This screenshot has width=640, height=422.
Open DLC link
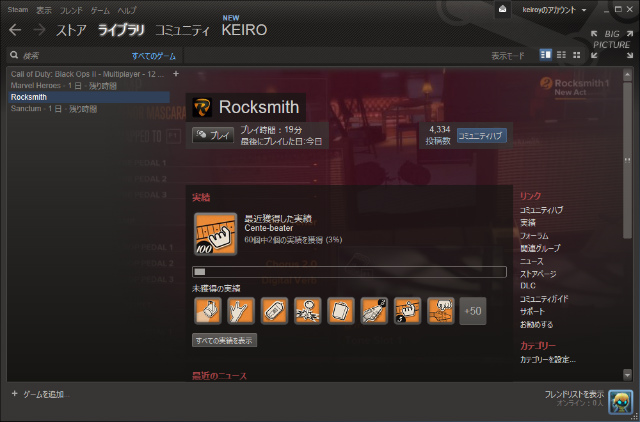(528, 286)
